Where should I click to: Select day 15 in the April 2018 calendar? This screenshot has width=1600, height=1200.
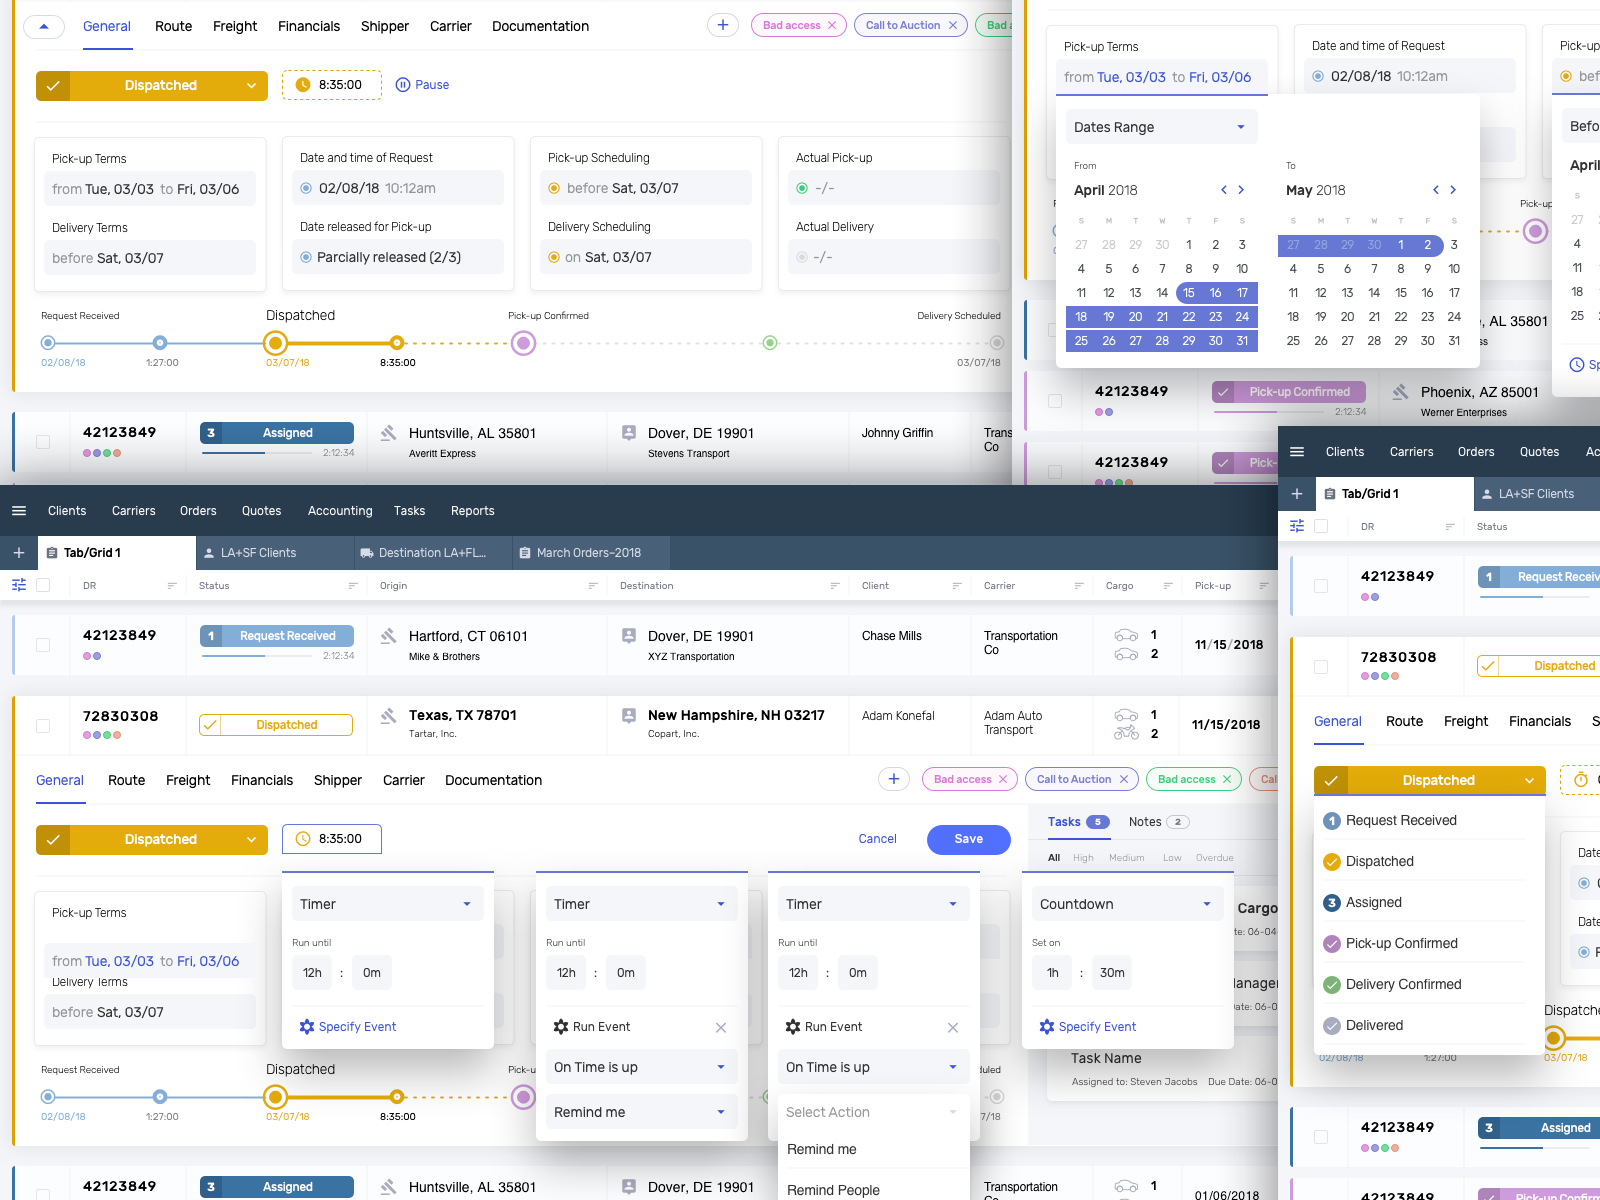tap(1188, 293)
